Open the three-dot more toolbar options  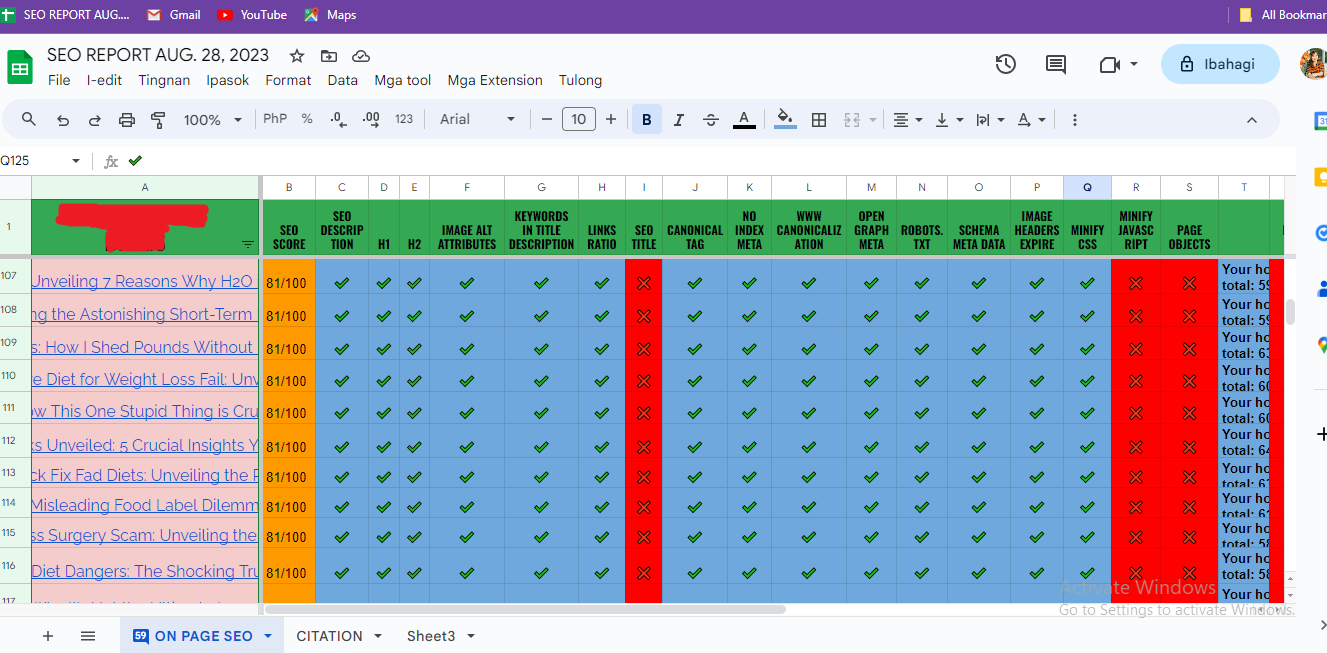pyautogui.click(x=1075, y=120)
